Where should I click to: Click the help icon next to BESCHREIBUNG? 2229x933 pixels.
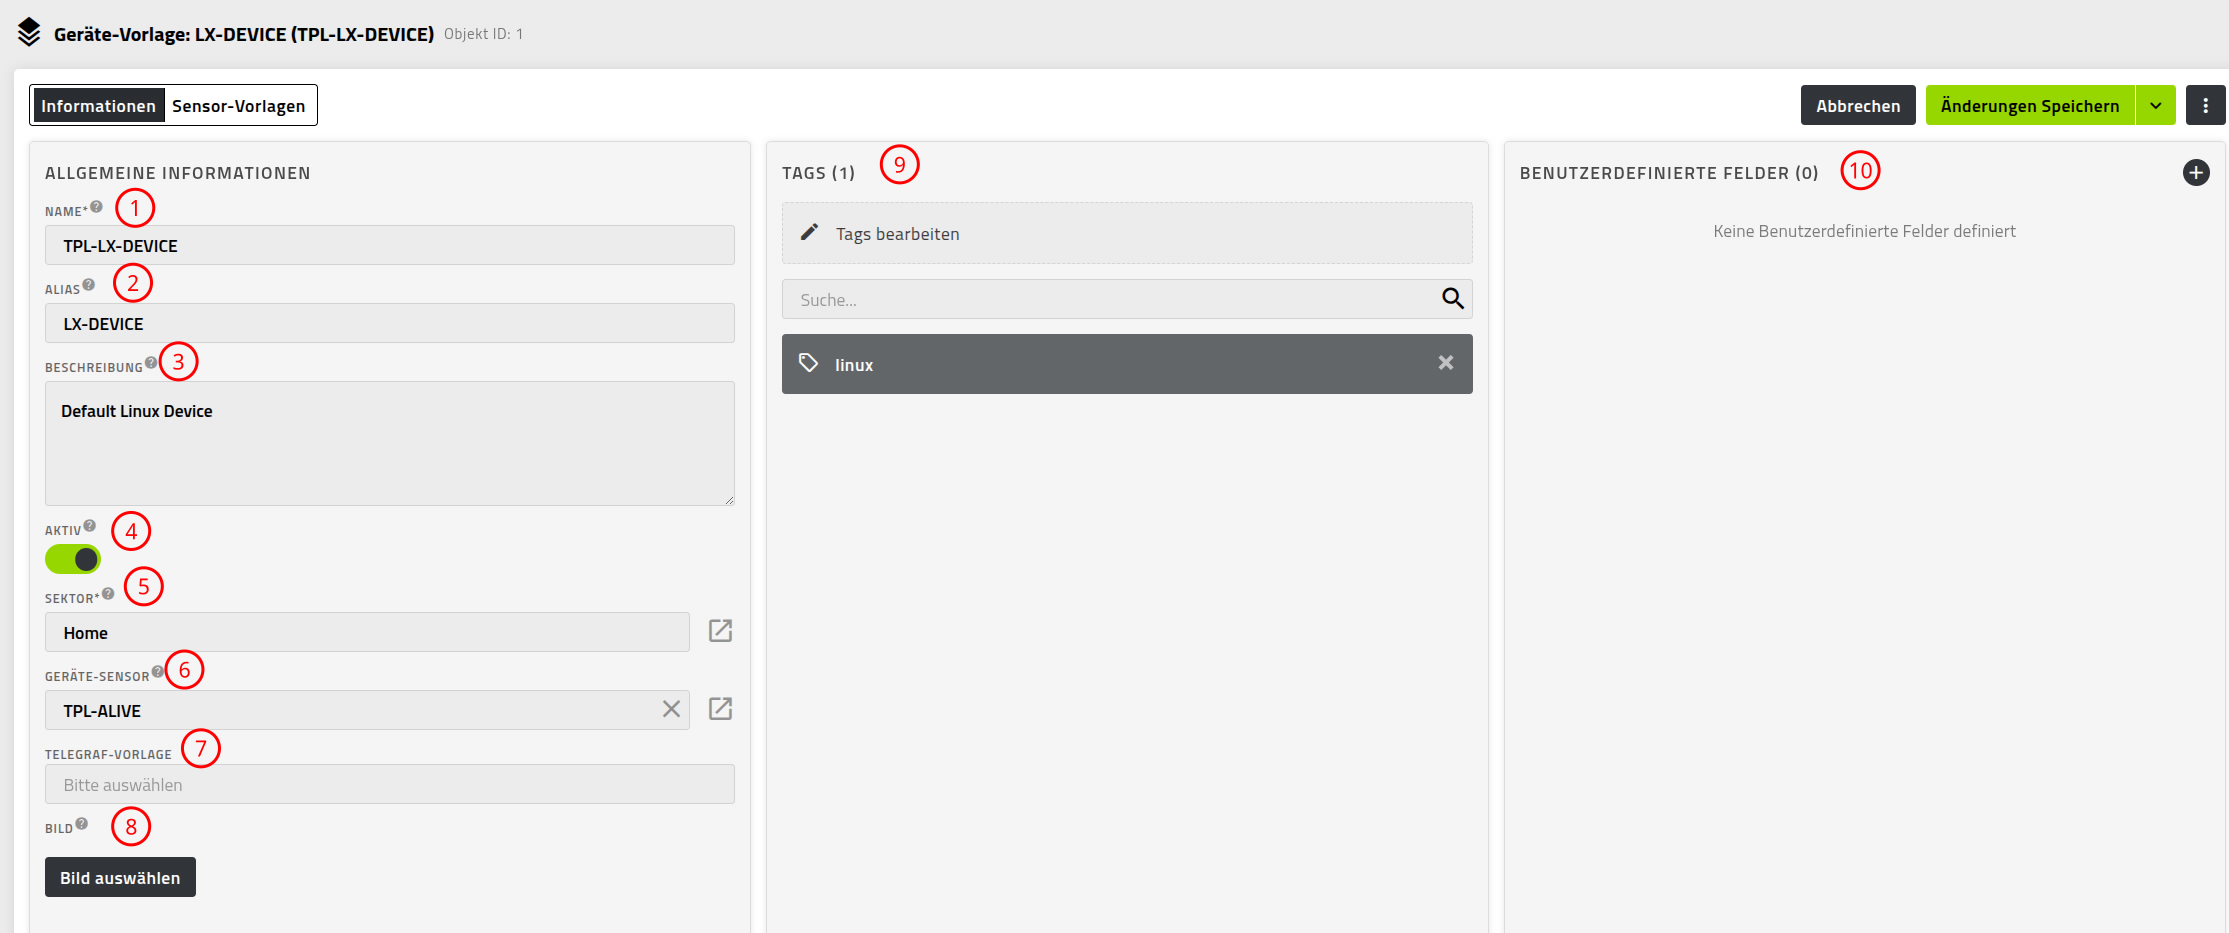pyautogui.click(x=151, y=363)
